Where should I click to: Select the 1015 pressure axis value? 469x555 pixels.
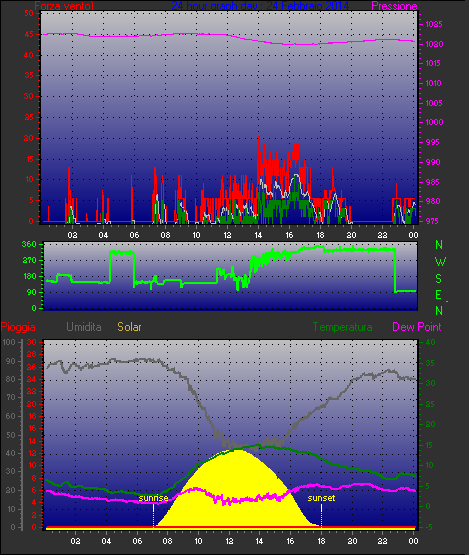[x=434, y=63]
